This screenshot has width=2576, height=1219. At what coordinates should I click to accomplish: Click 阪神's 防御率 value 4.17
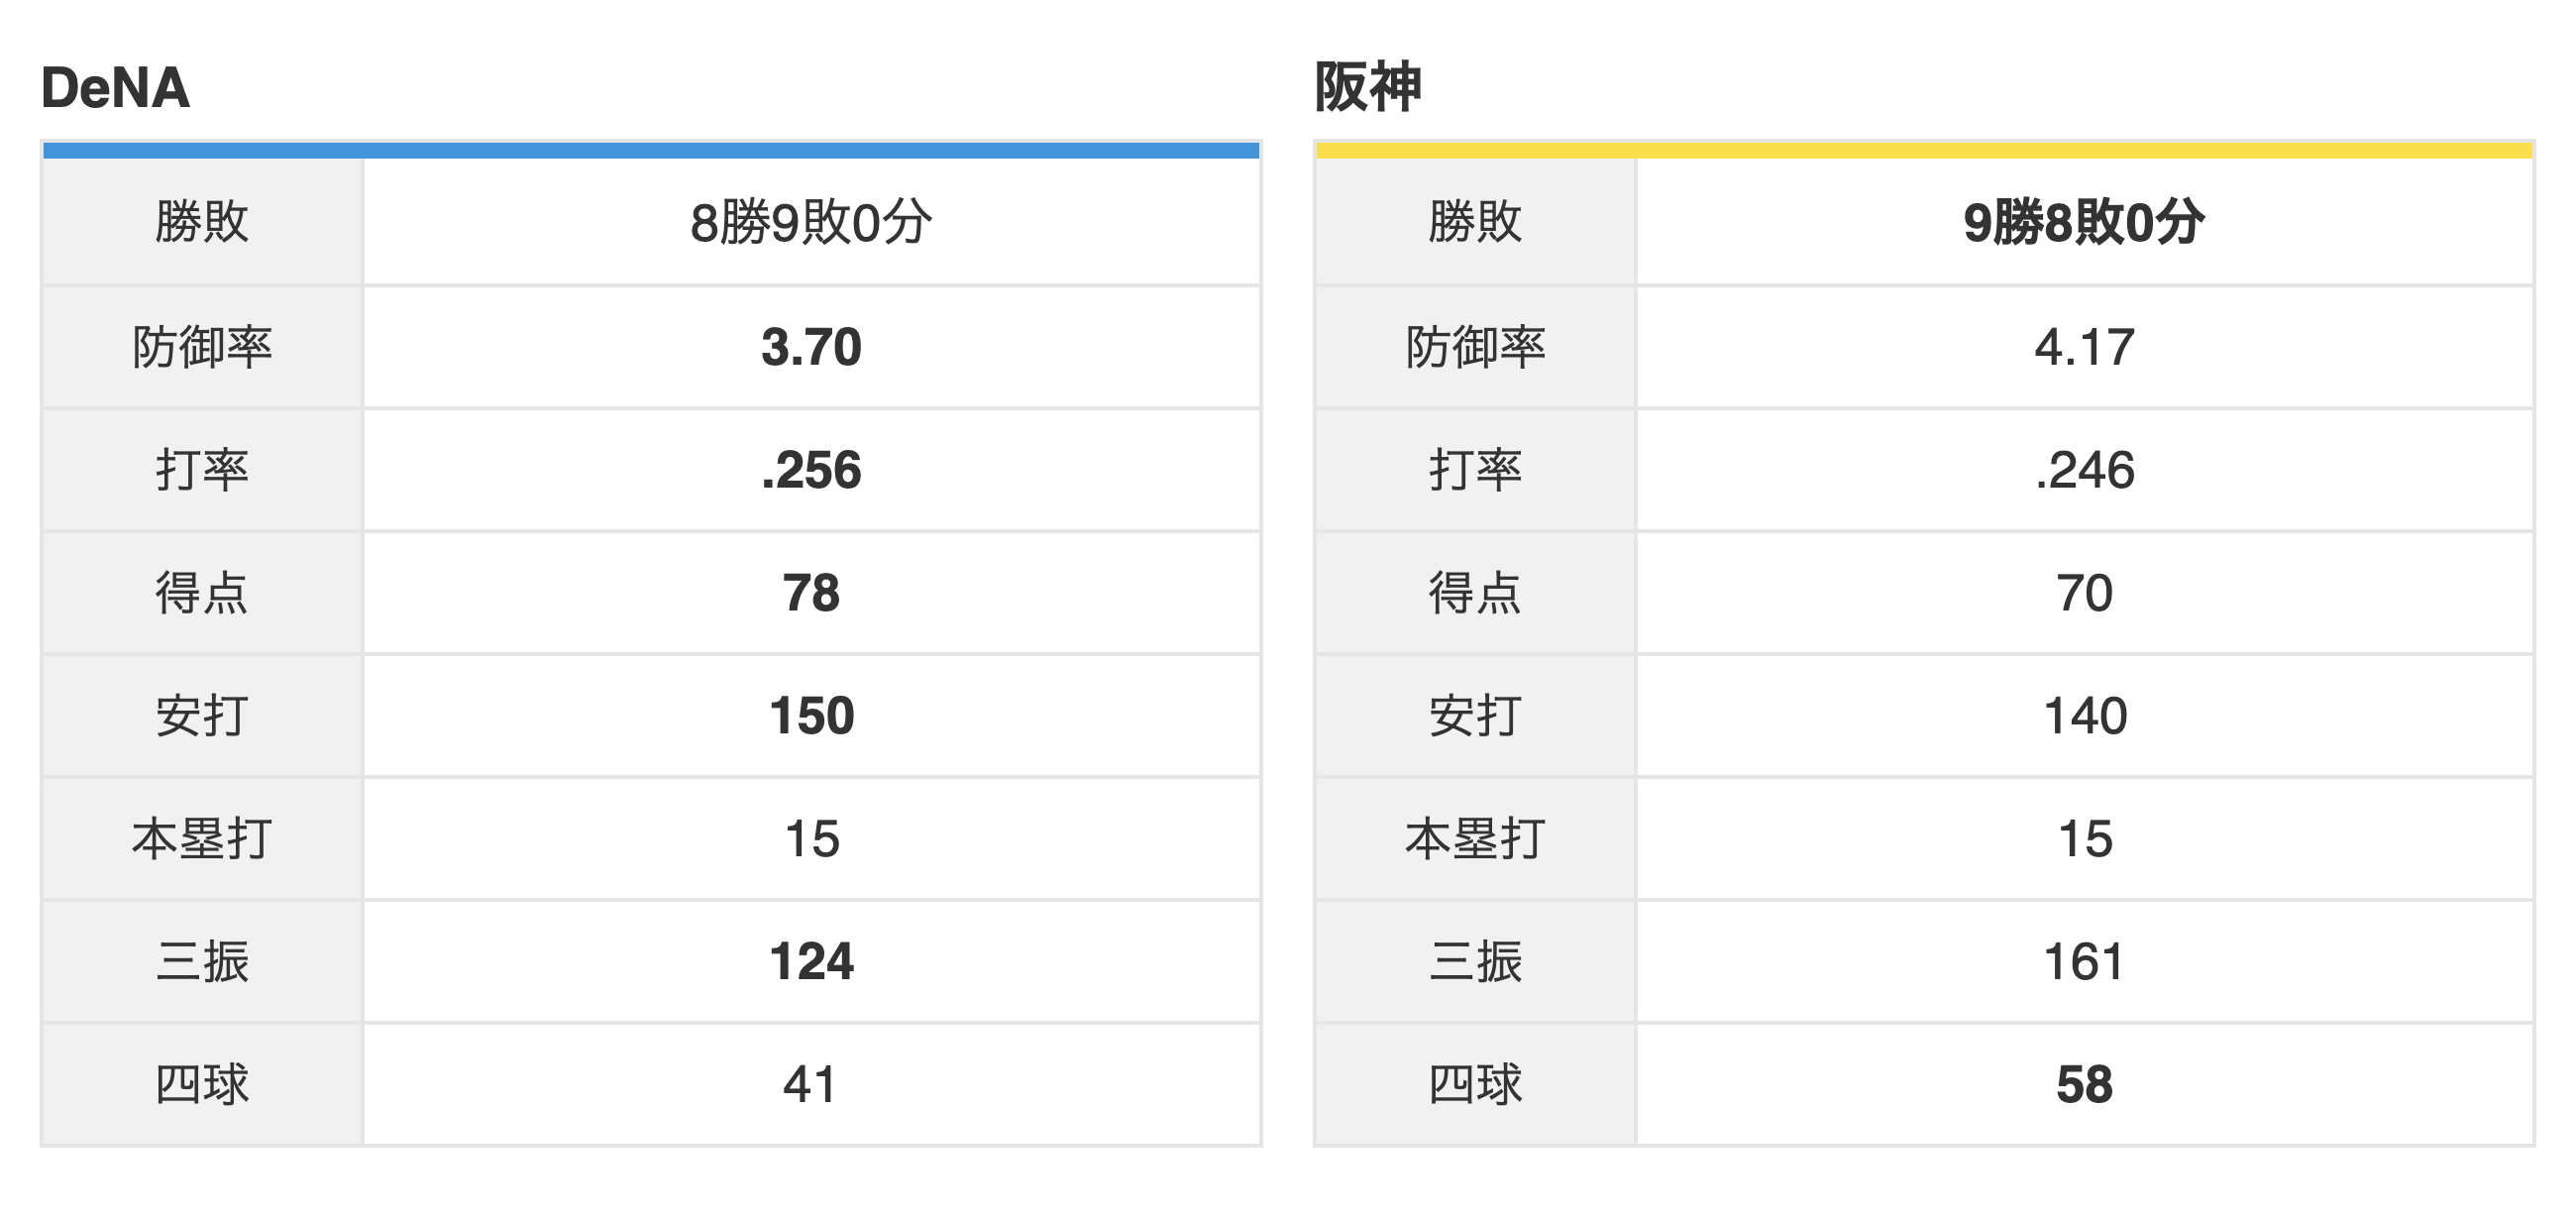(x=2084, y=347)
